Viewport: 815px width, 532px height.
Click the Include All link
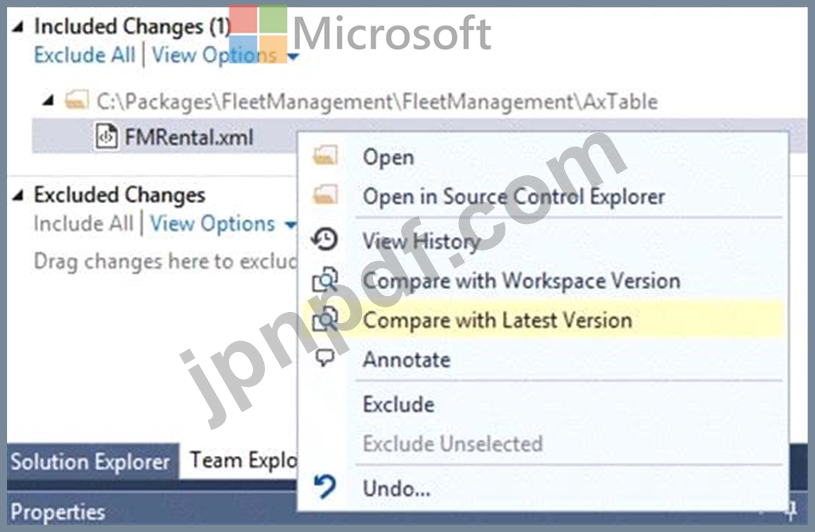pos(84,224)
